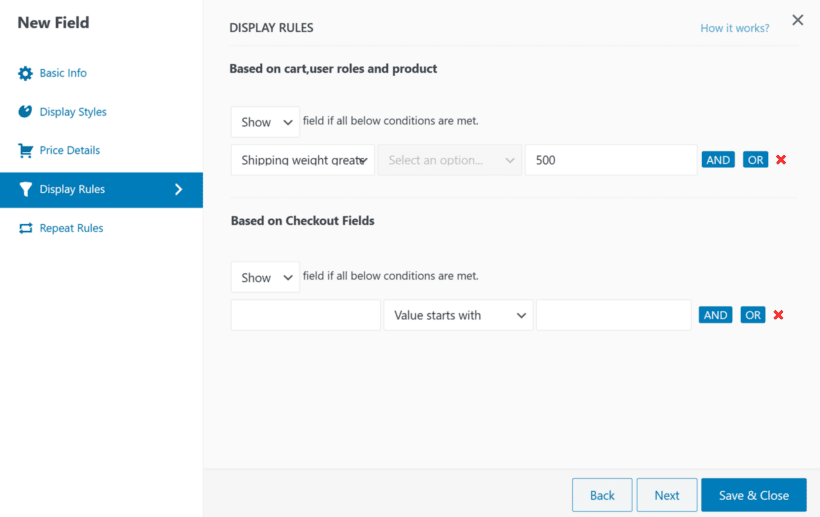The height and width of the screenshot is (517, 820).
Task: Click the Display Styles palette icon
Action: click(25, 112)
